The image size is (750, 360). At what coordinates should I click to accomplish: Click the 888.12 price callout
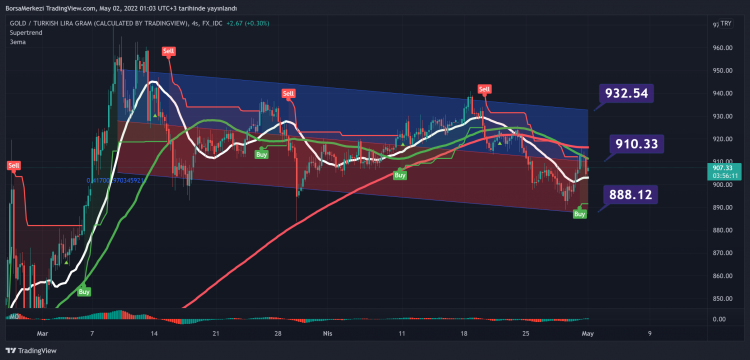point(629,195)
